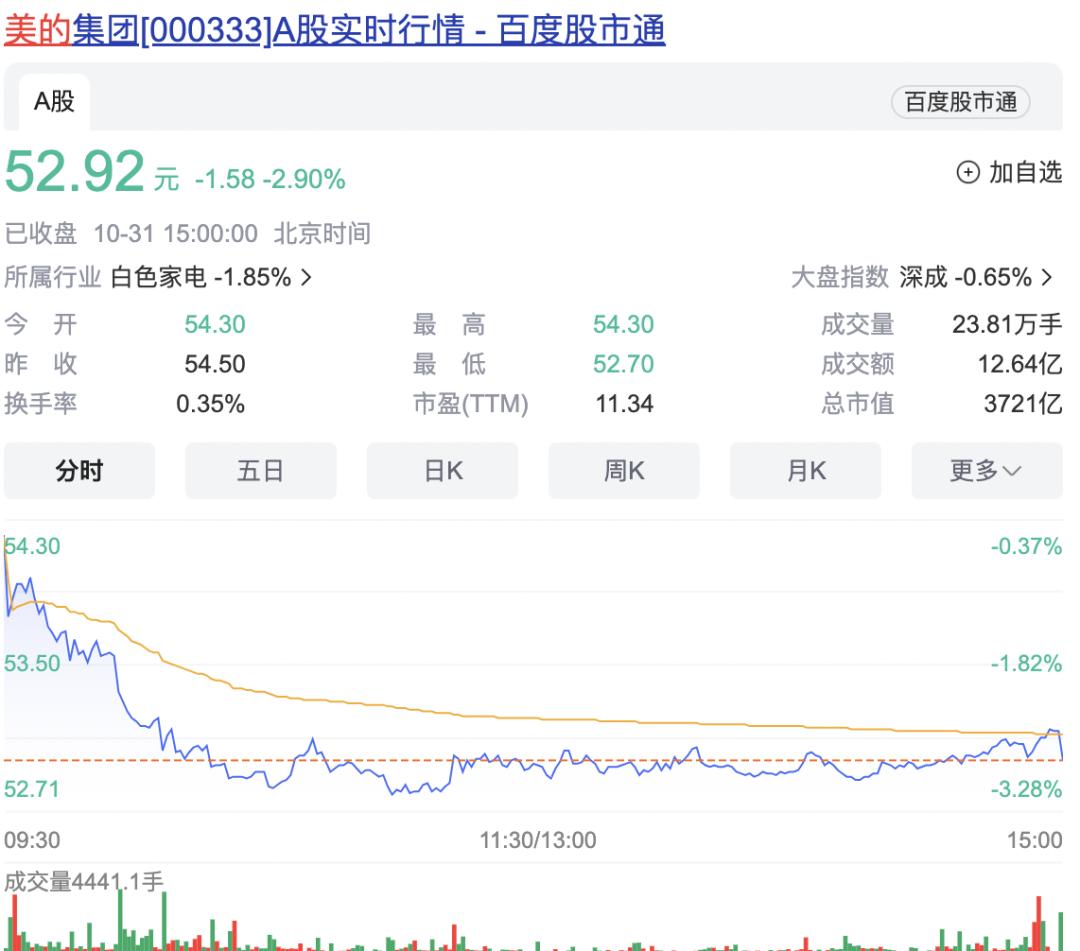Click the 百度股市通 button
The image size is (1080, 951).
coord(960,102)
